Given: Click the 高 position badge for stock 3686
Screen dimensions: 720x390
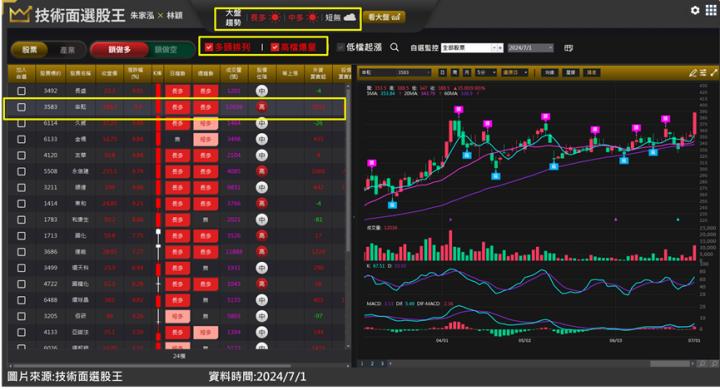Looking at the screenshot, I should (x=262, y=252).
